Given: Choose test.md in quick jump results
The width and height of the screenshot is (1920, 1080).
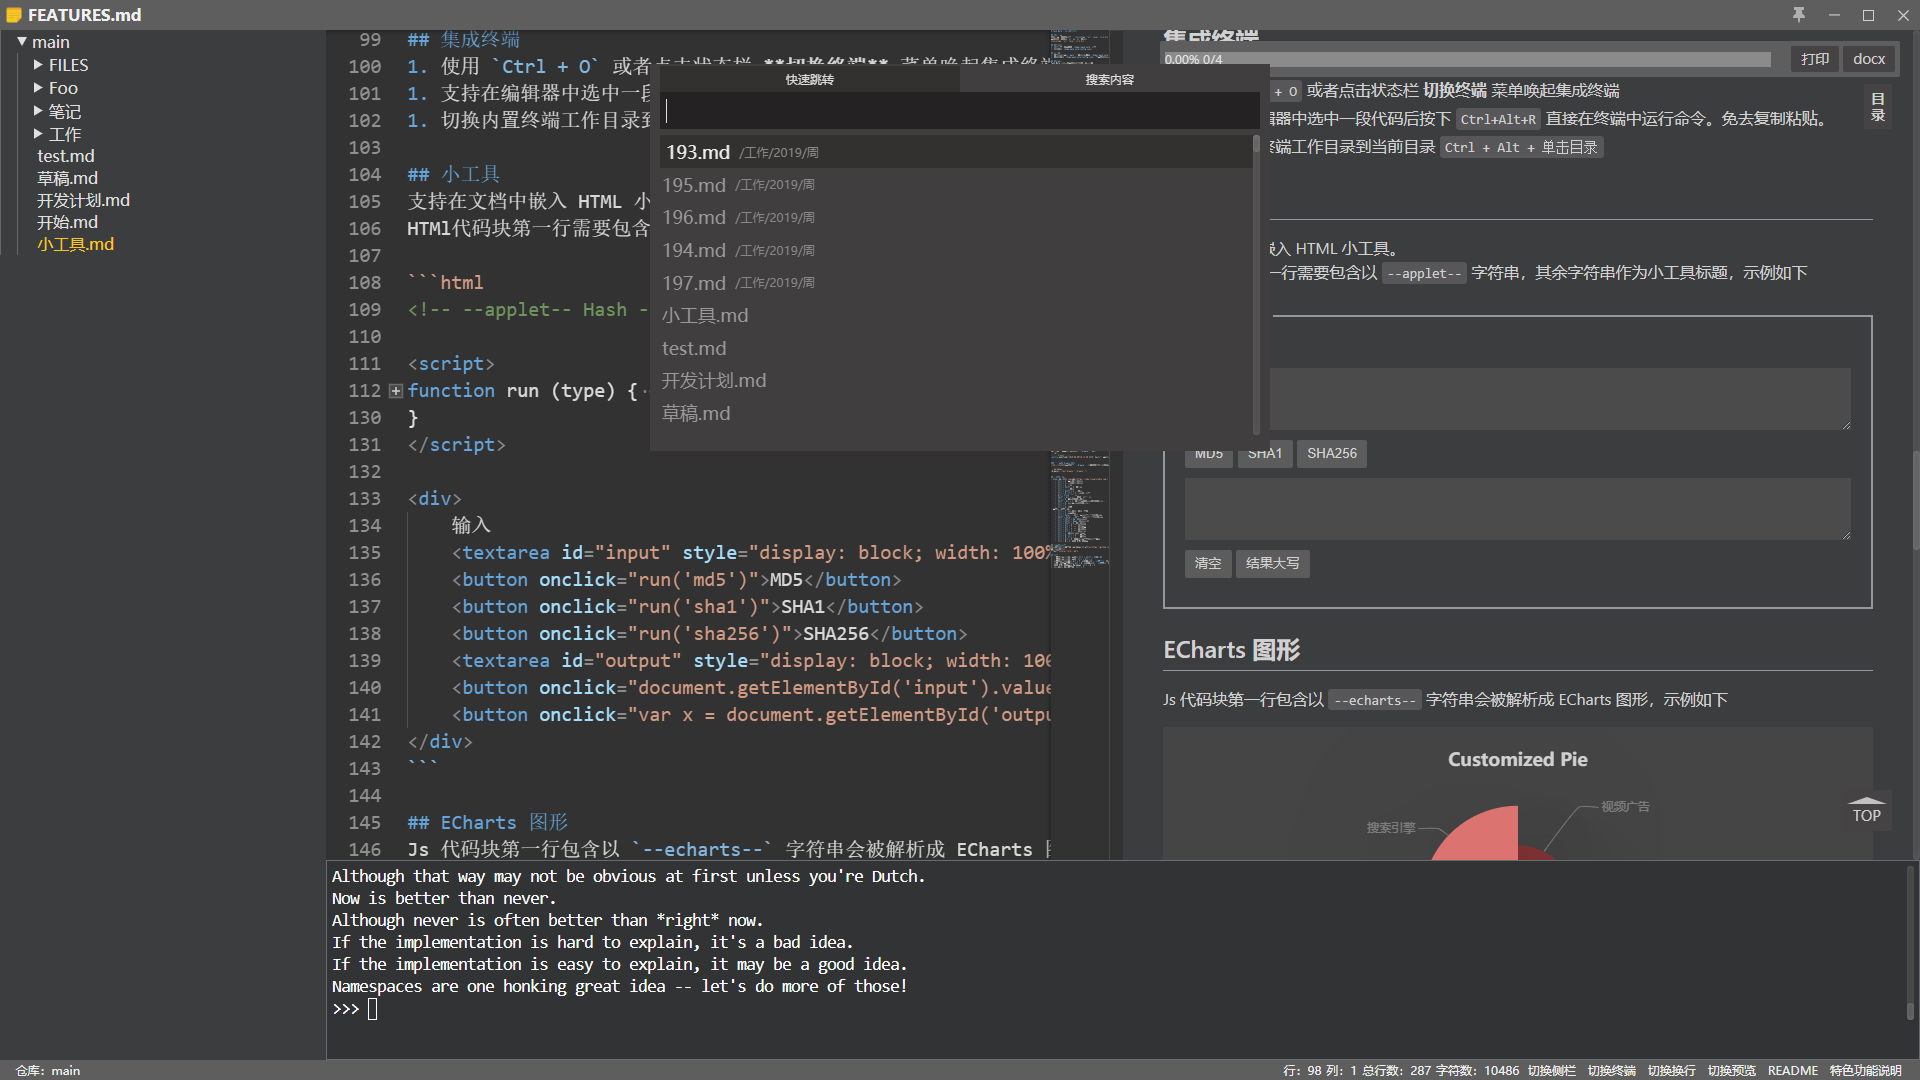Looking at the screenshot, I should click(x=954, y=348).
